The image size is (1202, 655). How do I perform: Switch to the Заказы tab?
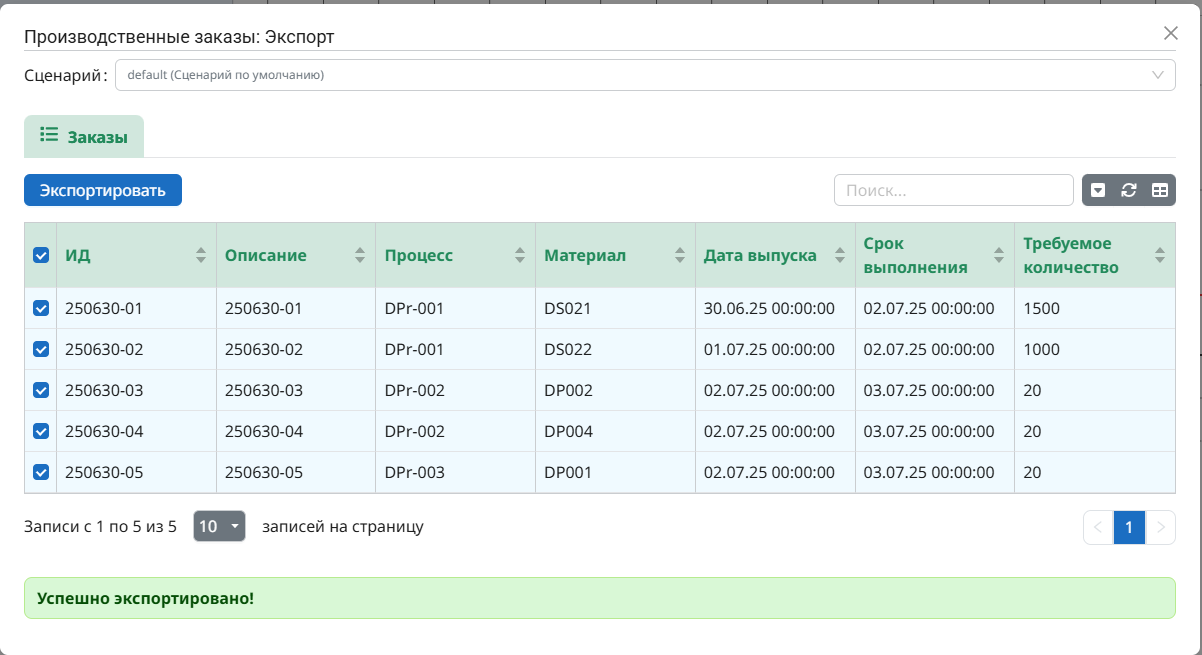[84, 137]
